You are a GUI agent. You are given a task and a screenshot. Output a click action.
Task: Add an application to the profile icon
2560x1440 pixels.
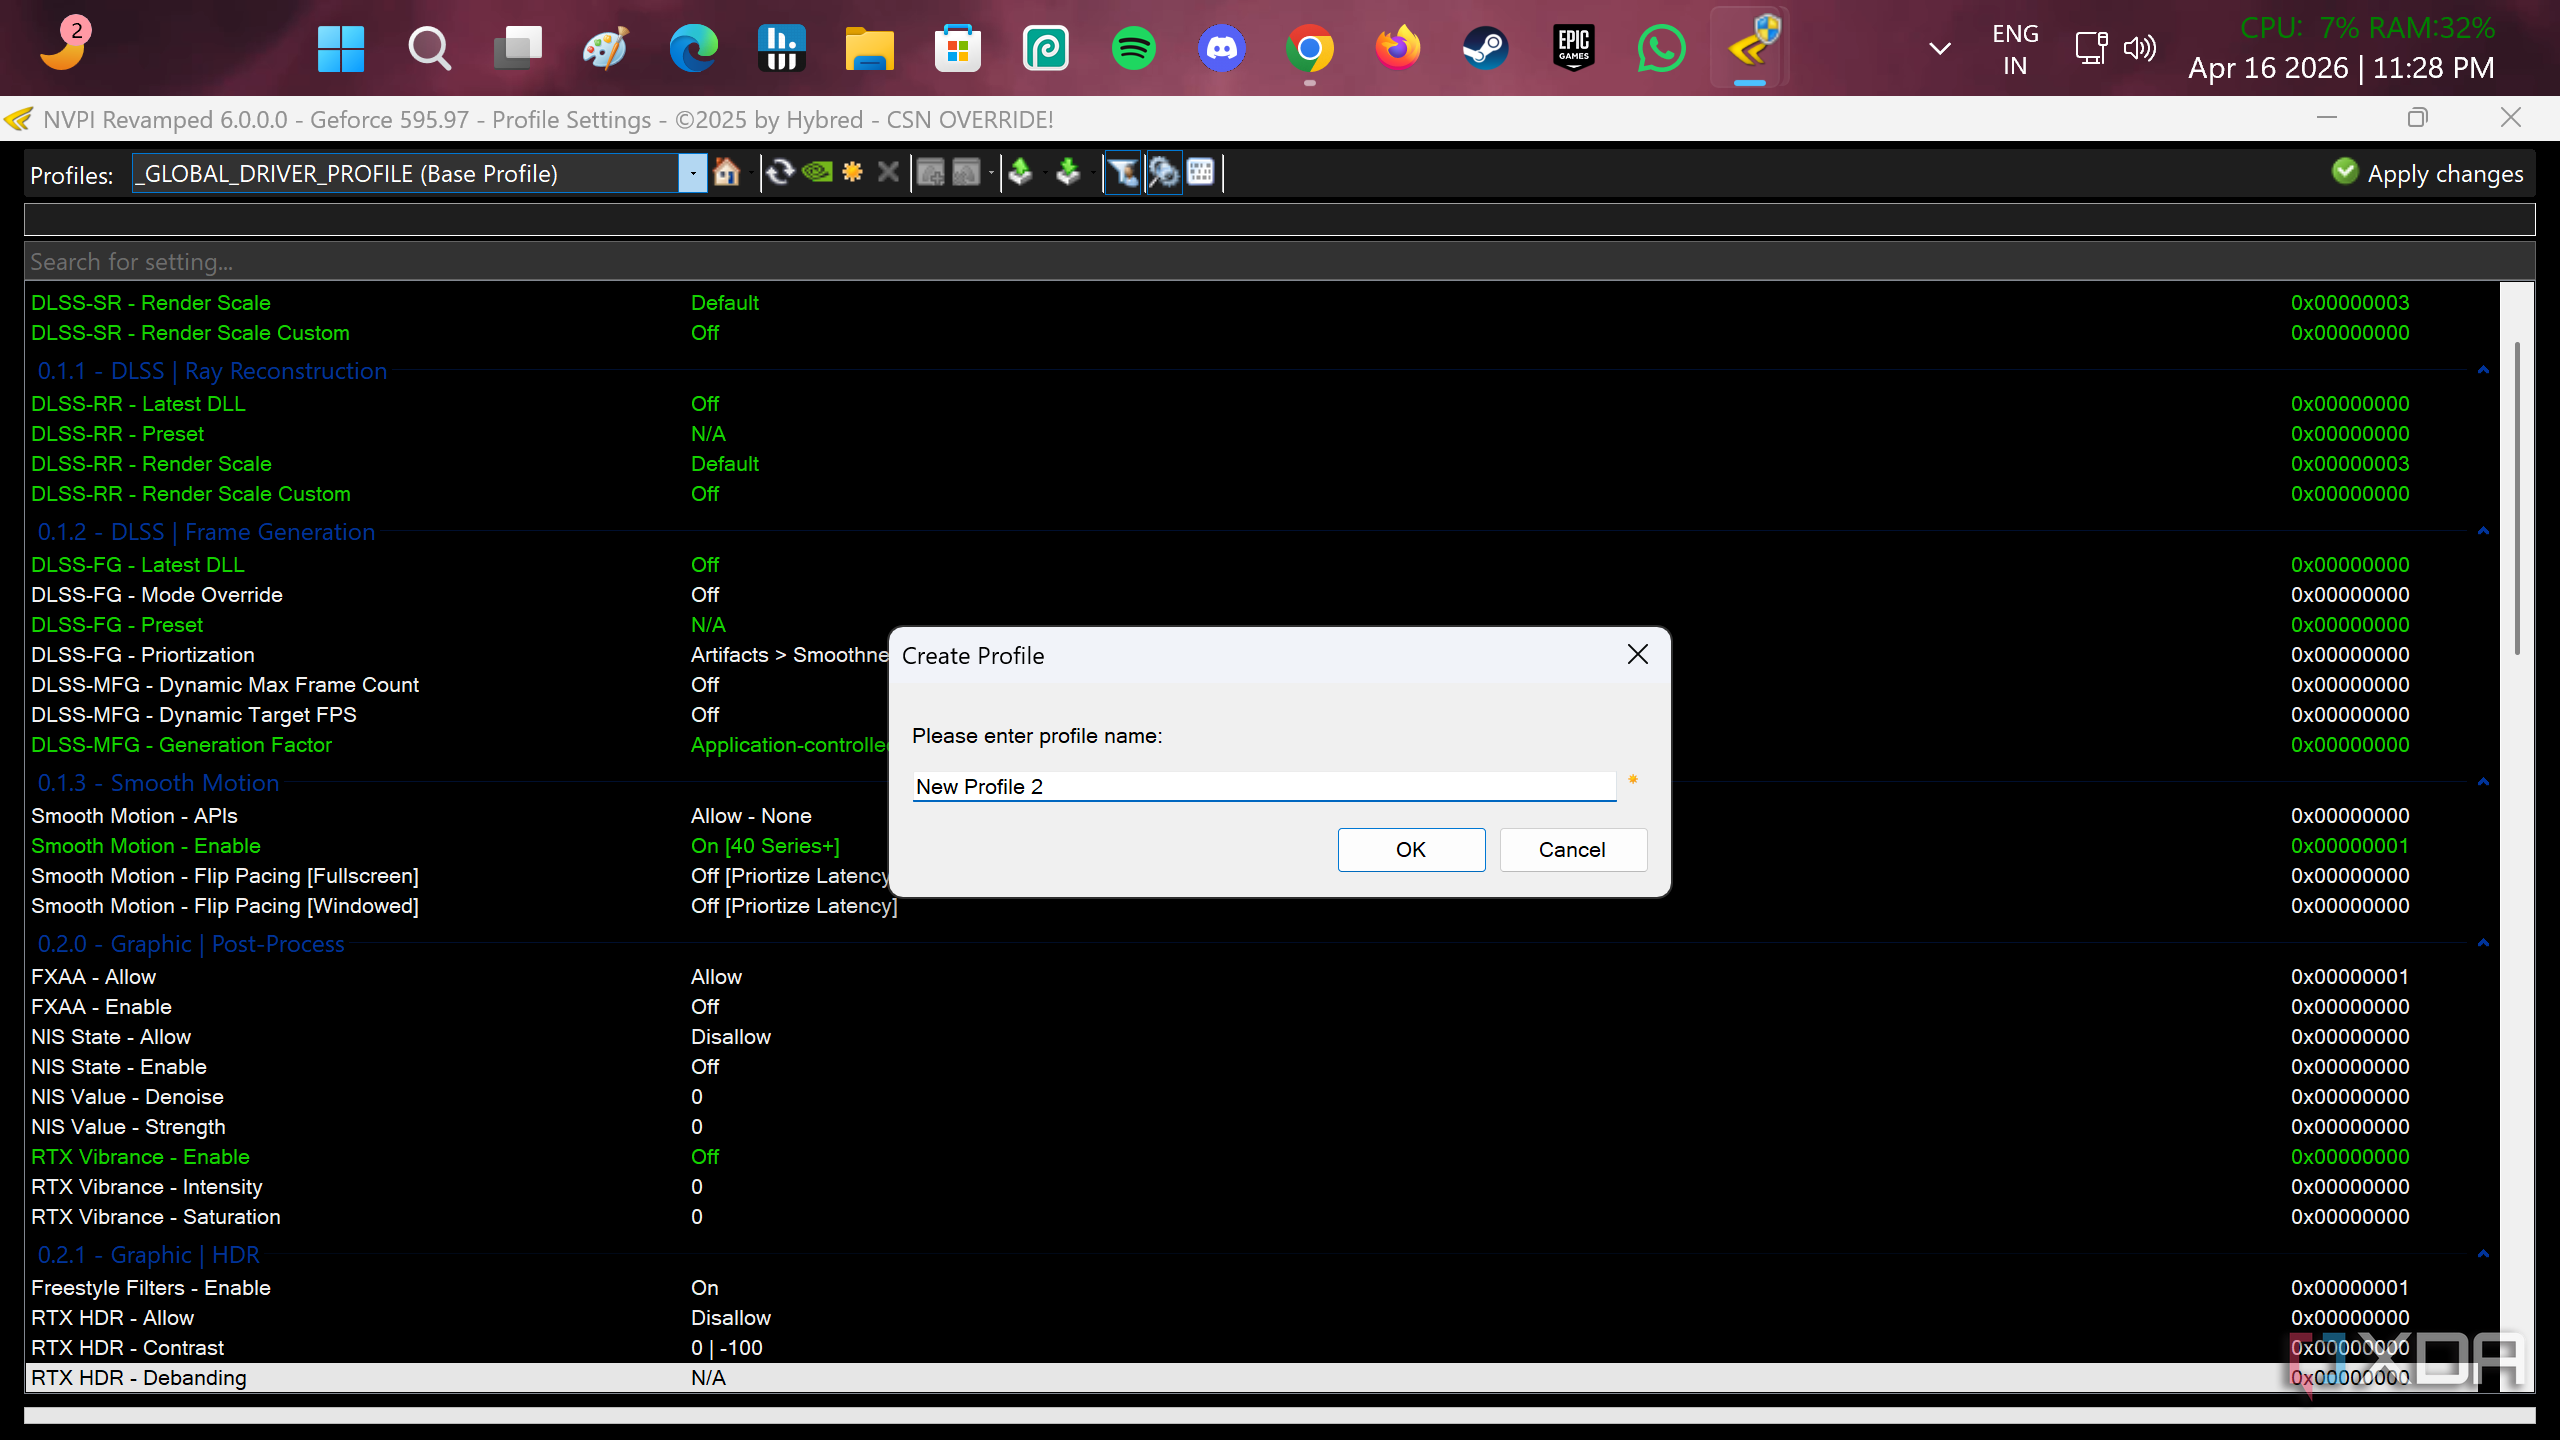(x=931, y=173)
